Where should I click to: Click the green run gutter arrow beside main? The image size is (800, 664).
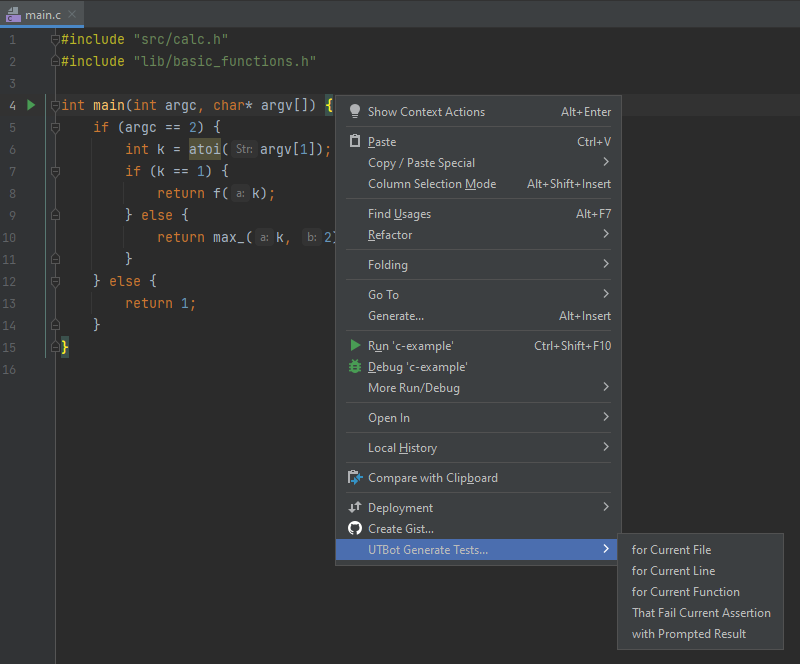tap(31, 105)
